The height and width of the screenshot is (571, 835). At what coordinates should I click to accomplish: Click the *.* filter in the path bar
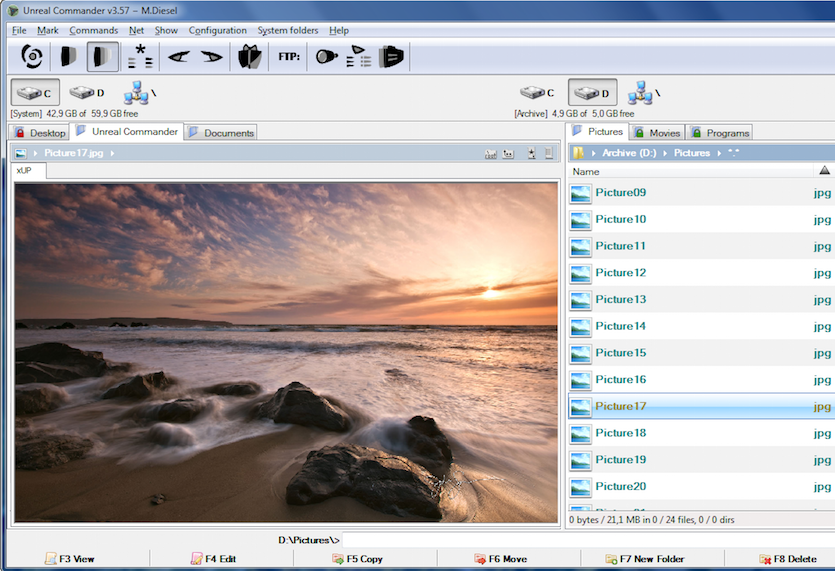[733, 153]
